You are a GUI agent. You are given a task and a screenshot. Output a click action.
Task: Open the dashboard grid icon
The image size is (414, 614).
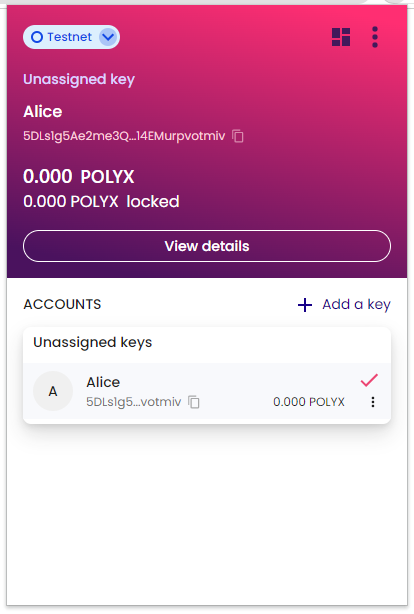[341, 37]
